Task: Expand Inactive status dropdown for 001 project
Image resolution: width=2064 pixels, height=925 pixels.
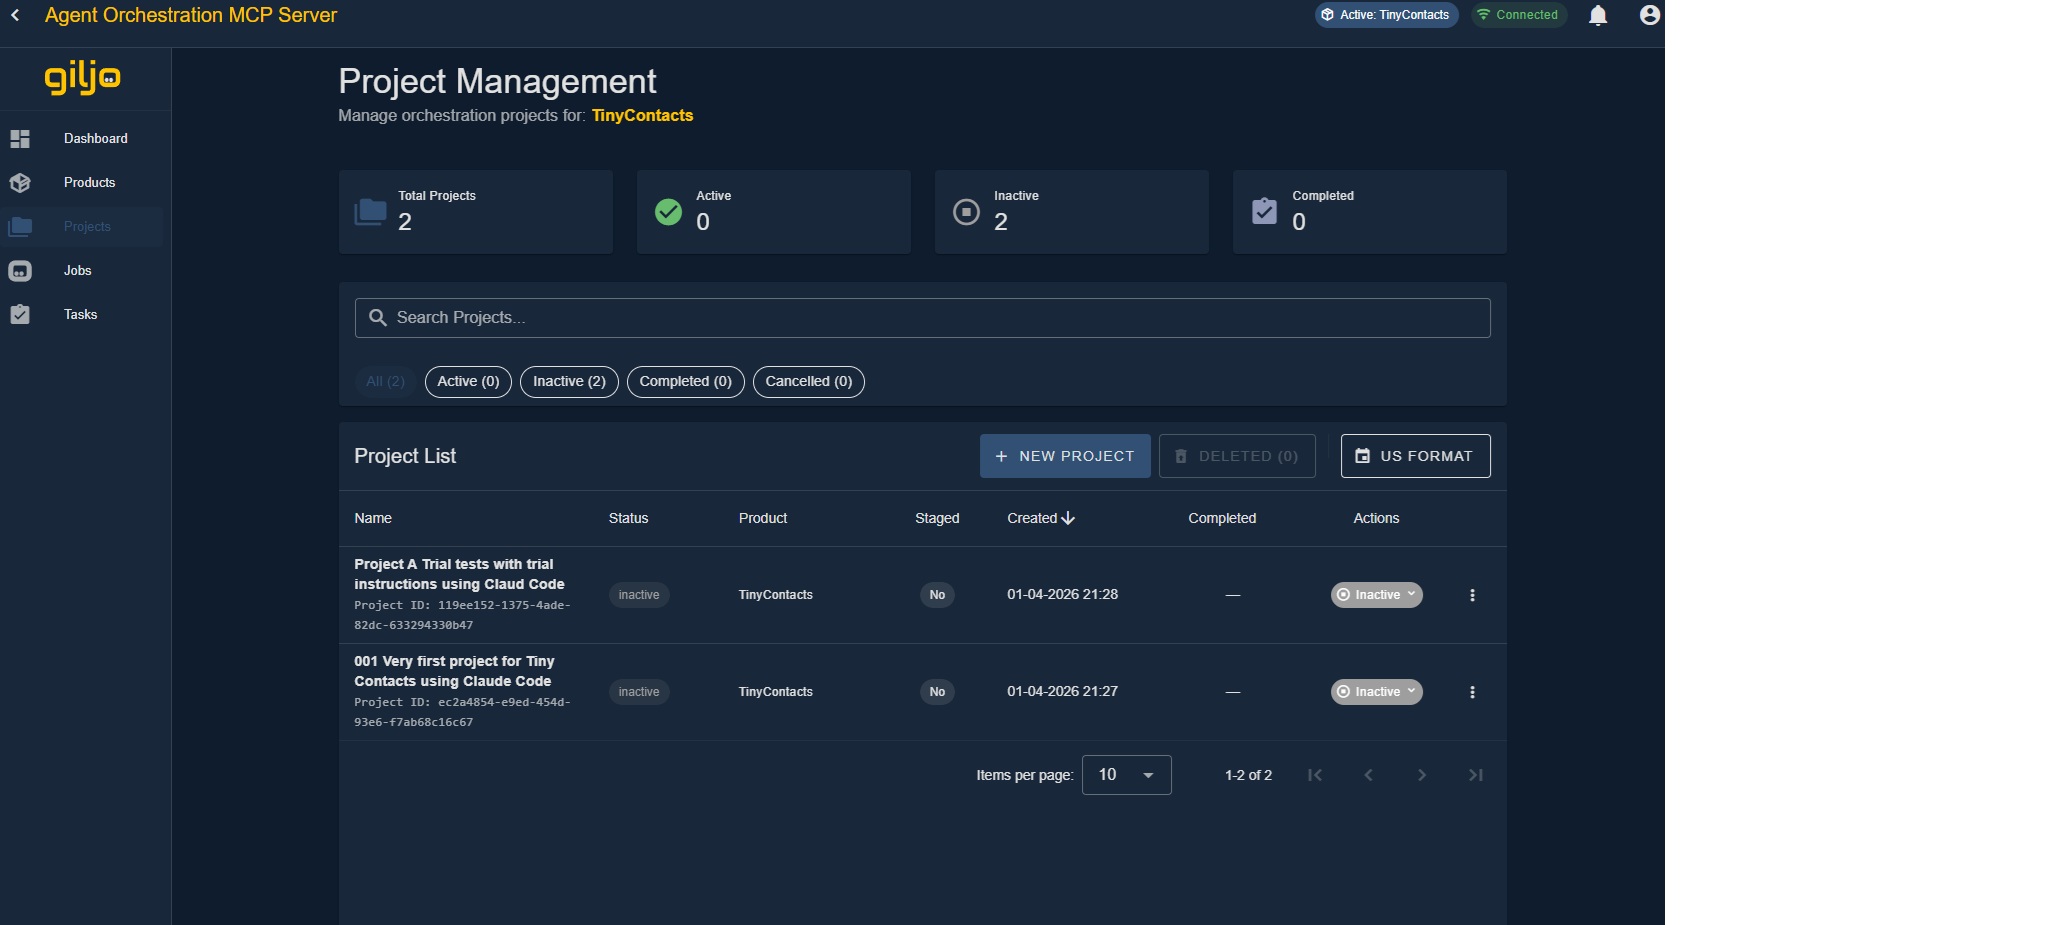Action: point(1376,692)
